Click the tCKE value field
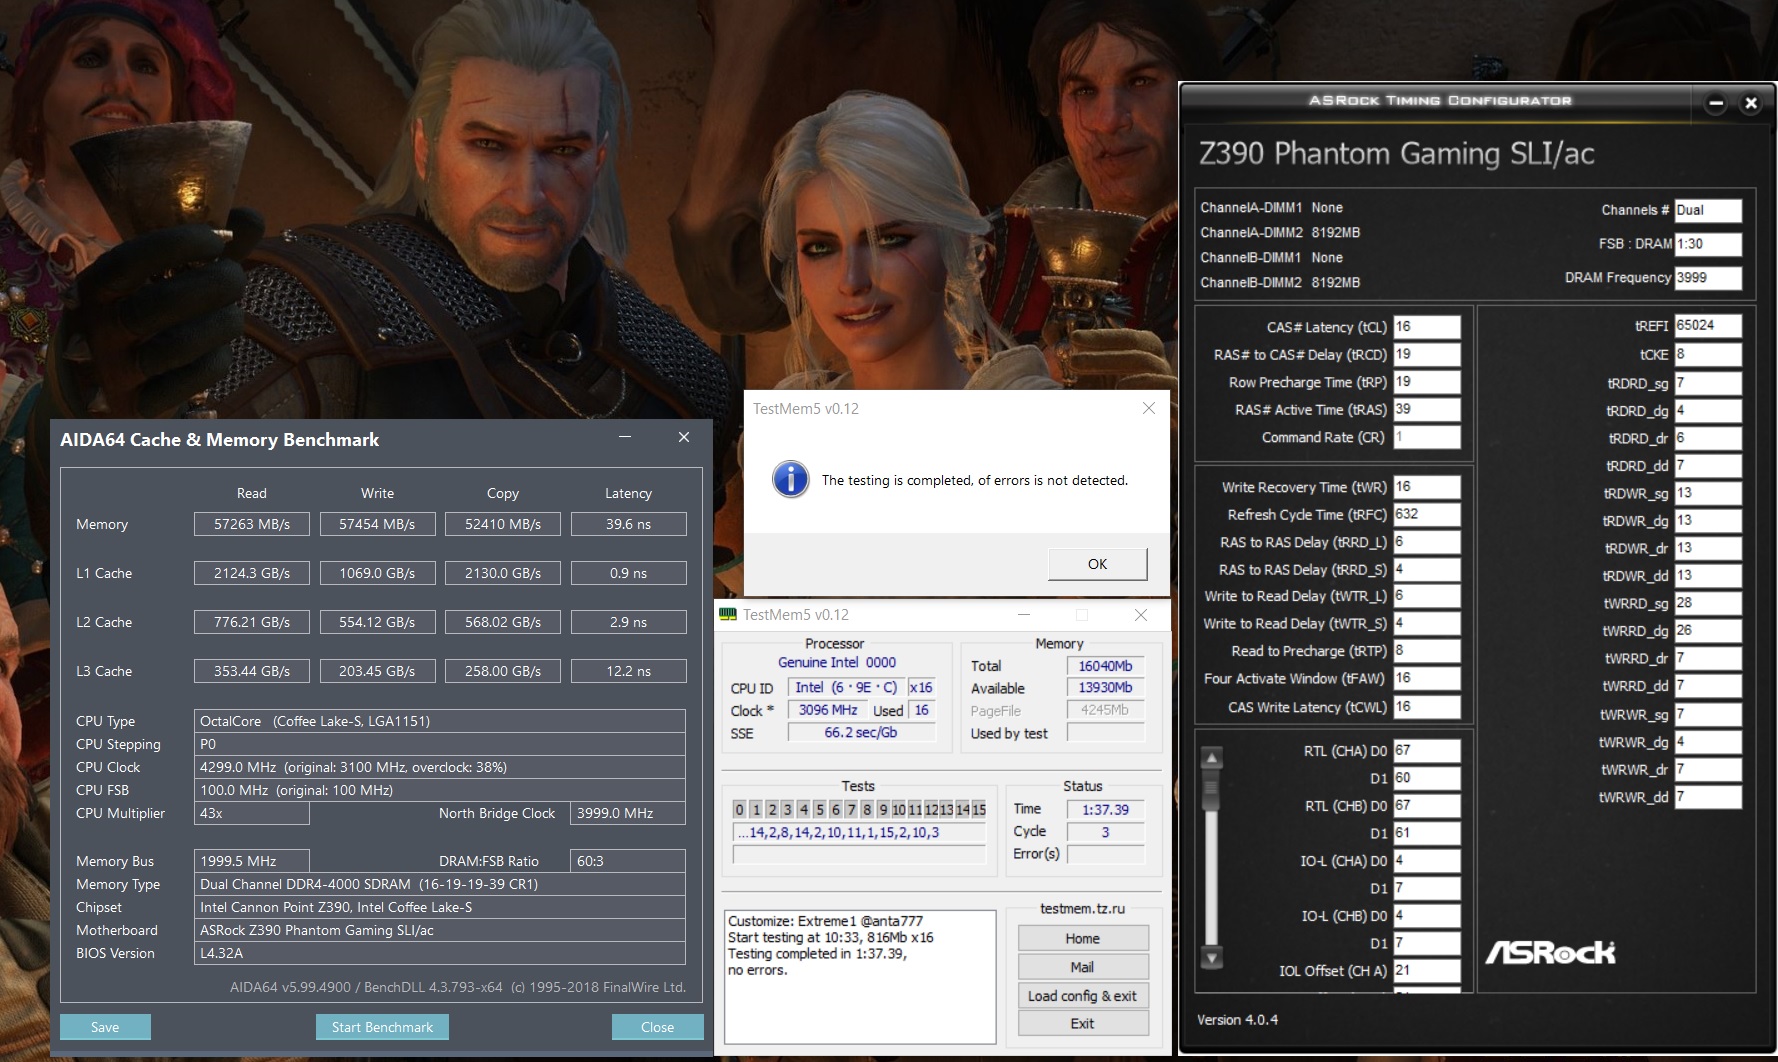1778x1062 pixels. pos(1708,354)
